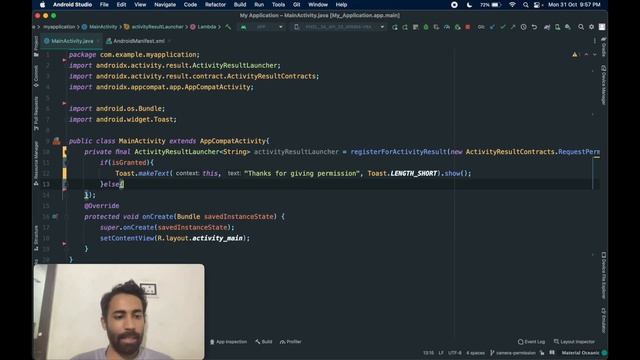Open the Build tool window at the bottom
This screenshot has height=360, width=640.
click(264, 342)
